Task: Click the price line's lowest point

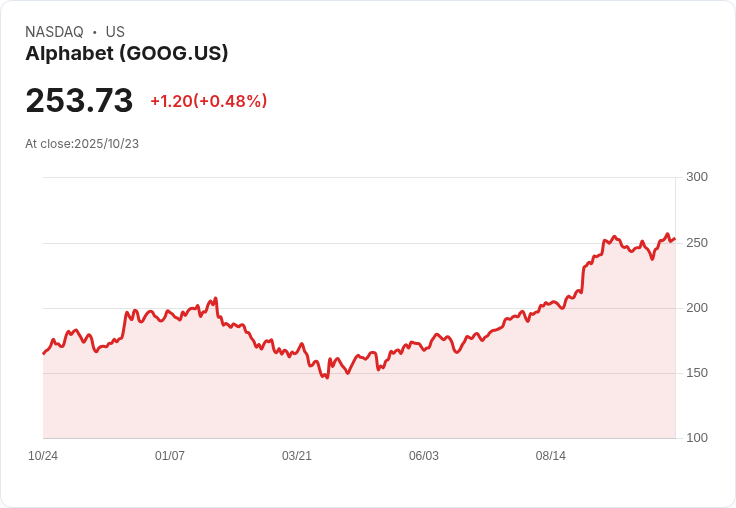Action: [x=326, y=377]
